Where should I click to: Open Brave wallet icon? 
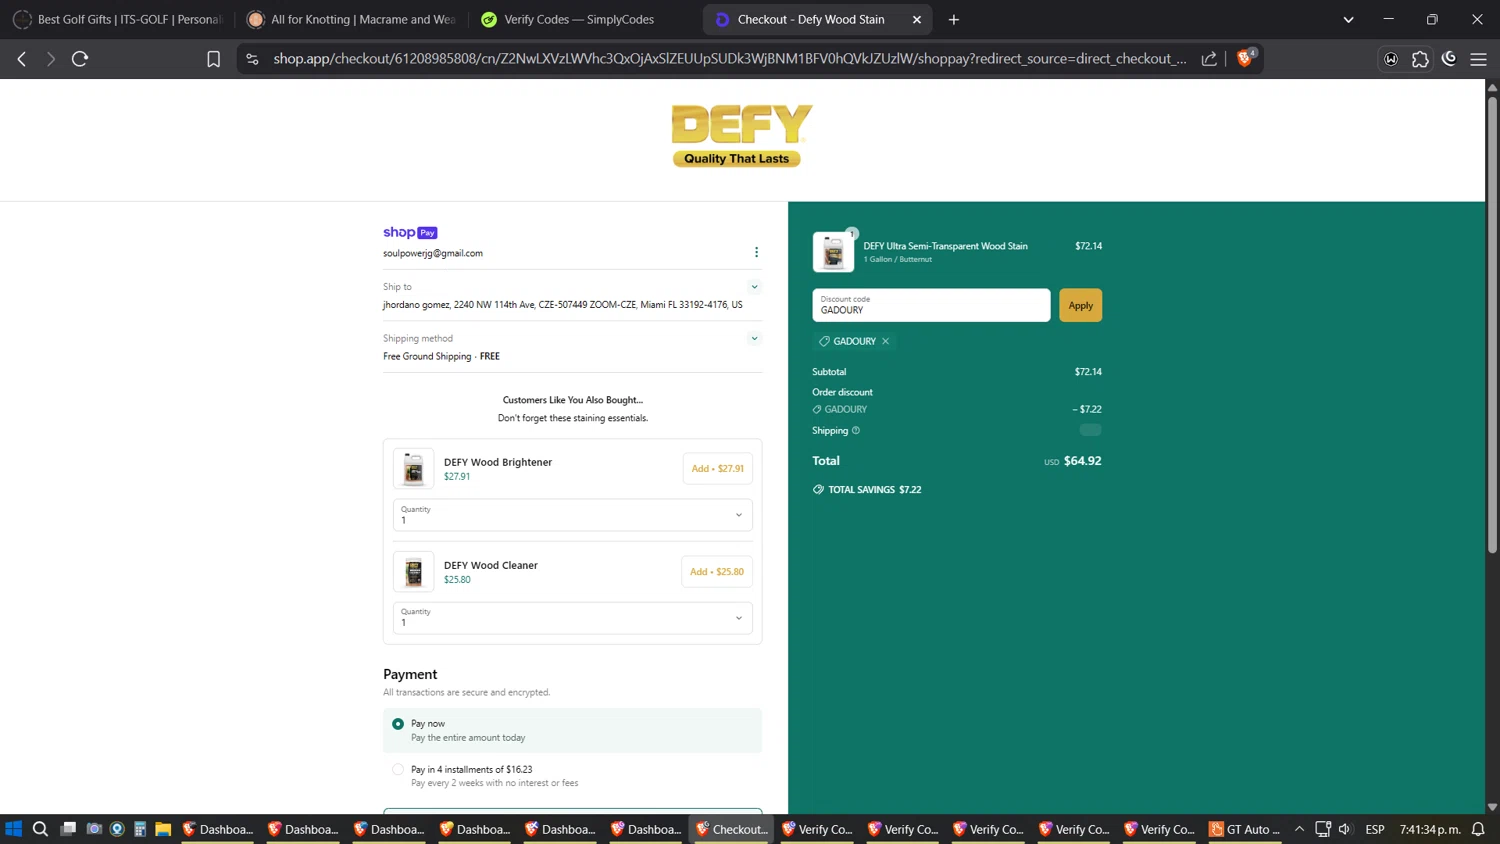[1391, 59]
